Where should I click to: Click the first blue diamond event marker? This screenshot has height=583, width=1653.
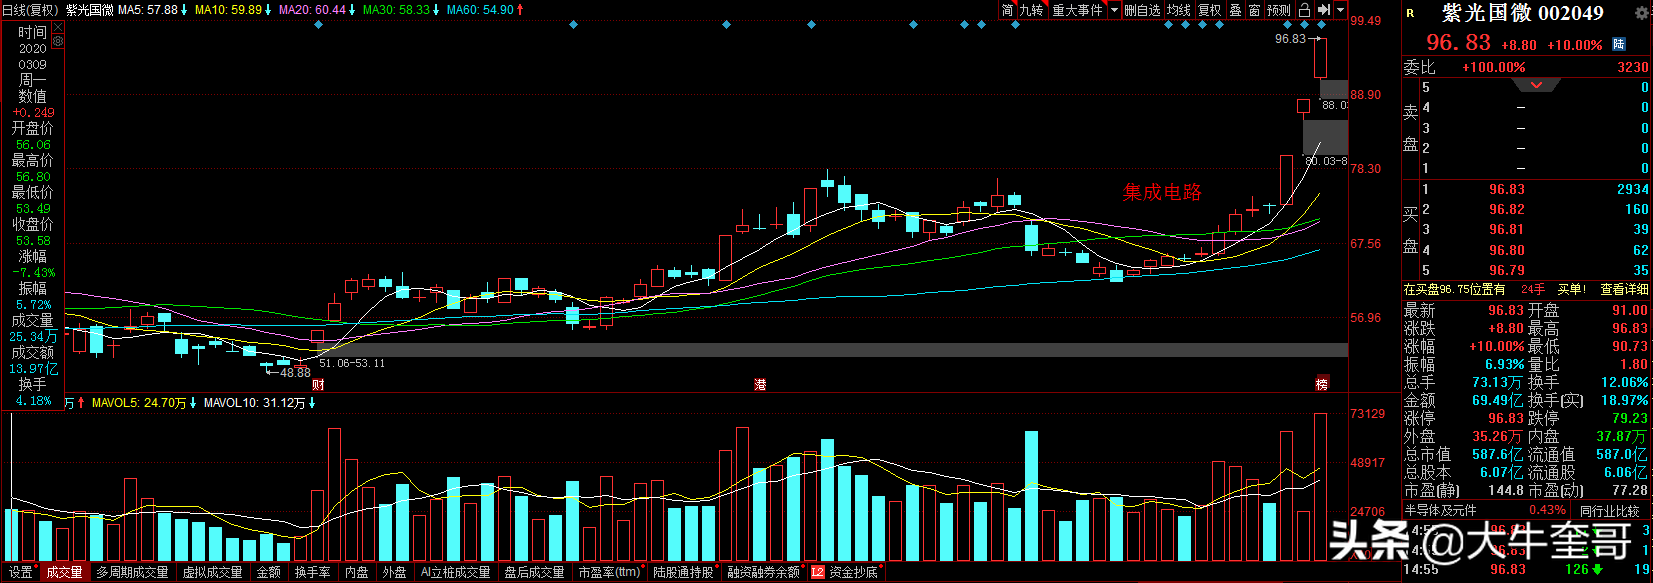[x=318, y=25]
